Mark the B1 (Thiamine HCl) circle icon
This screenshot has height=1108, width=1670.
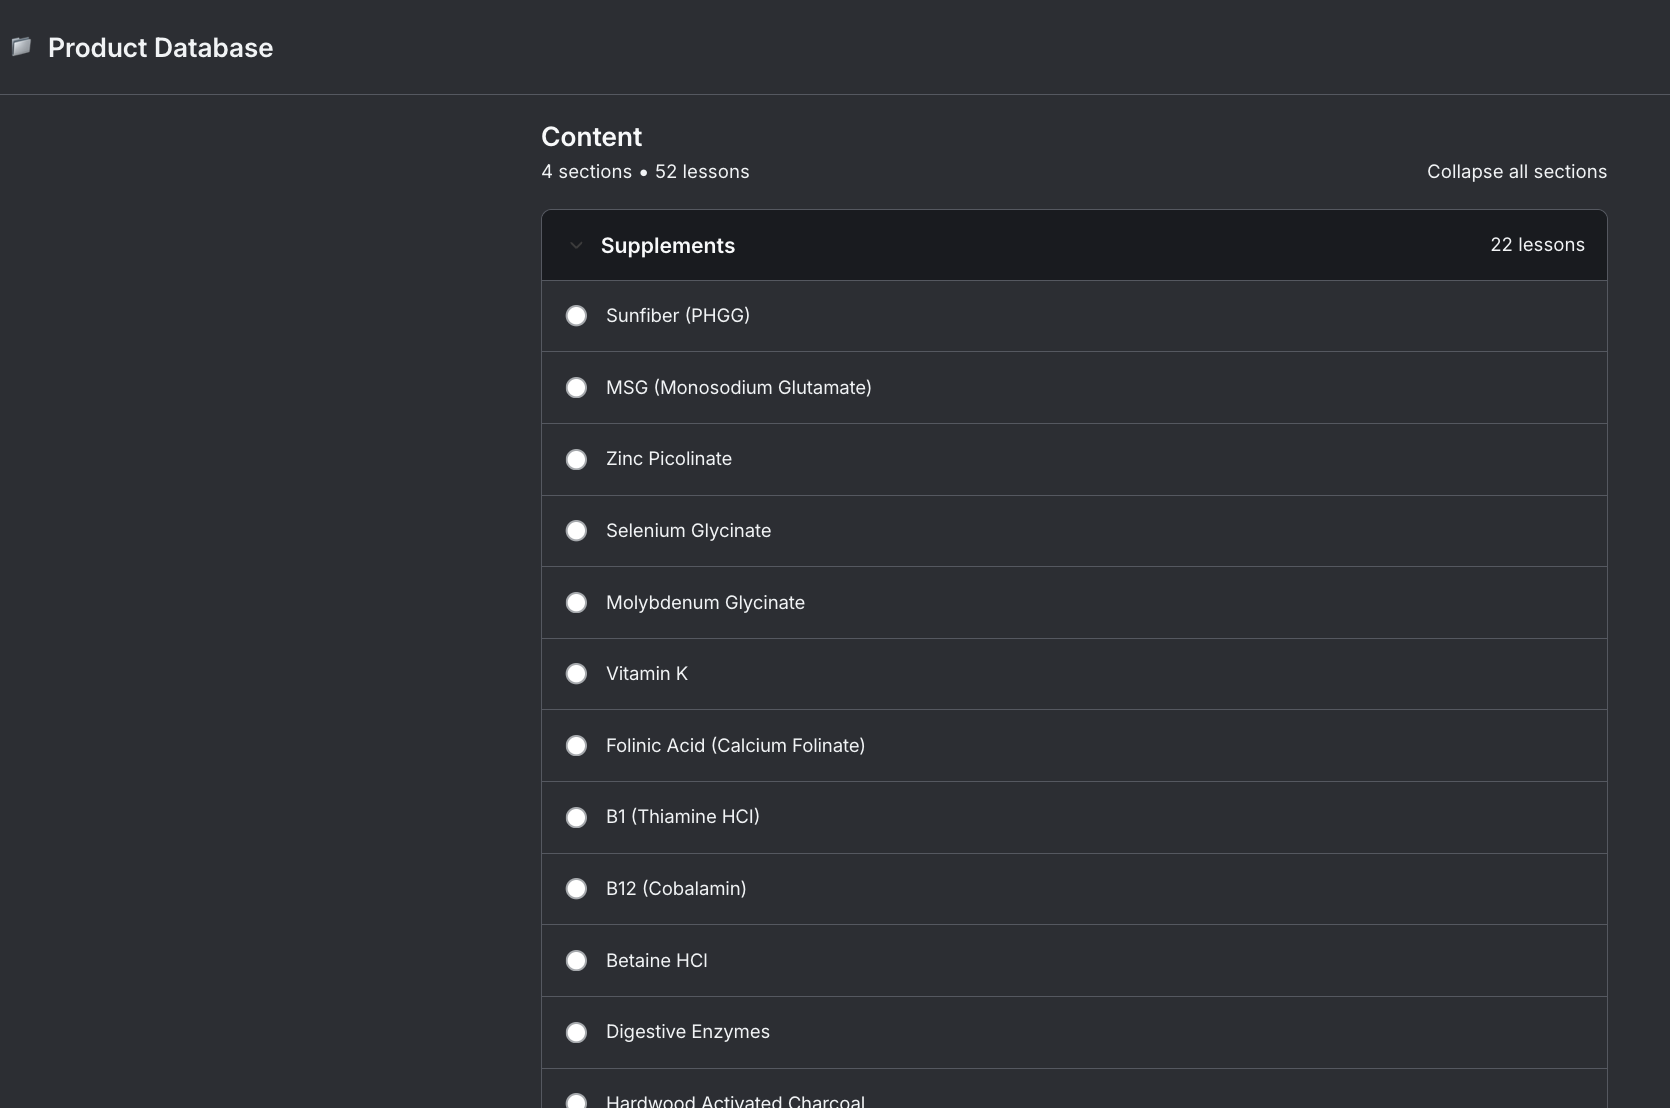coord(576,818)
